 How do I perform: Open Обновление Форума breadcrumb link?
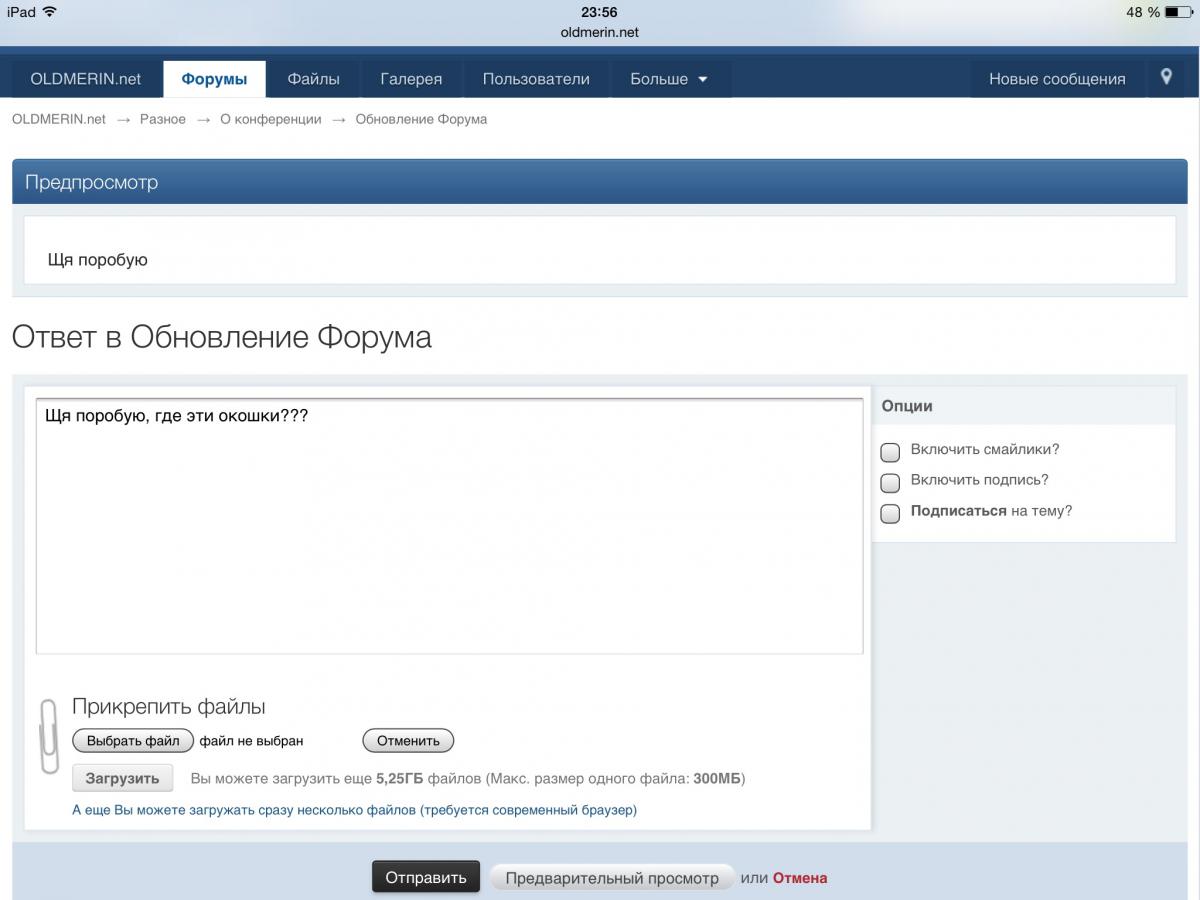421,119
